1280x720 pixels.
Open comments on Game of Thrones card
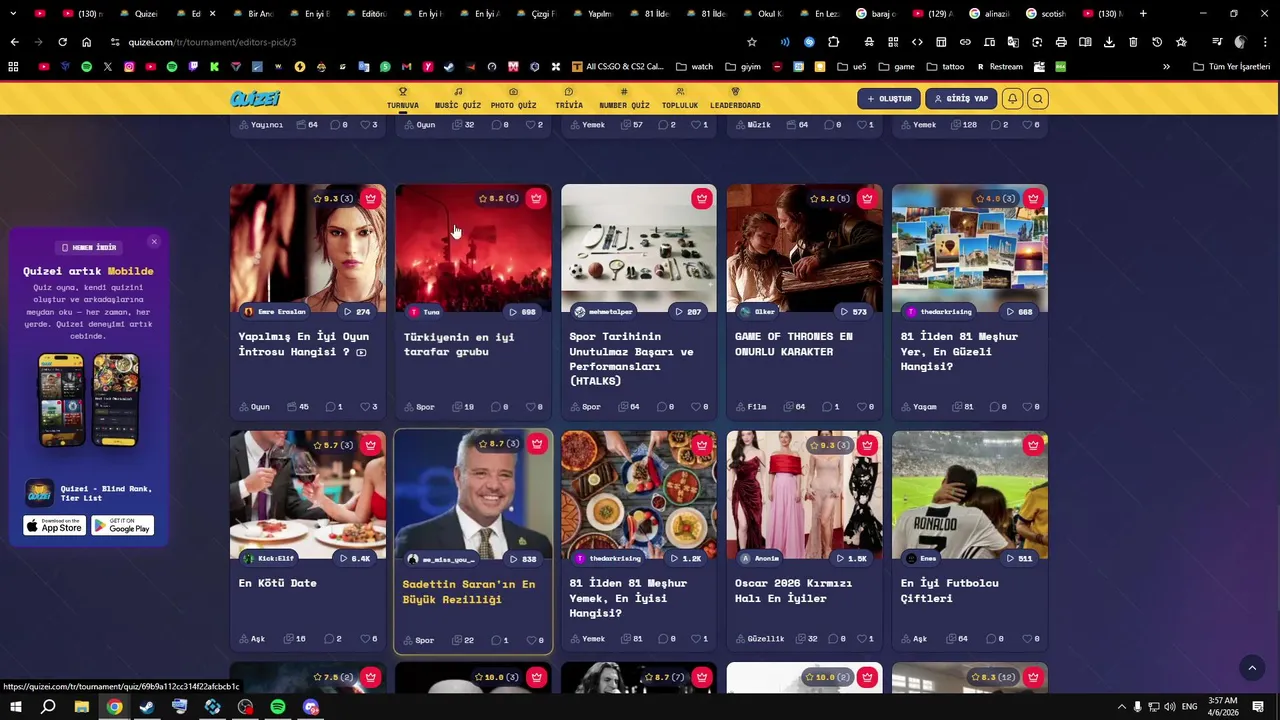830,407
